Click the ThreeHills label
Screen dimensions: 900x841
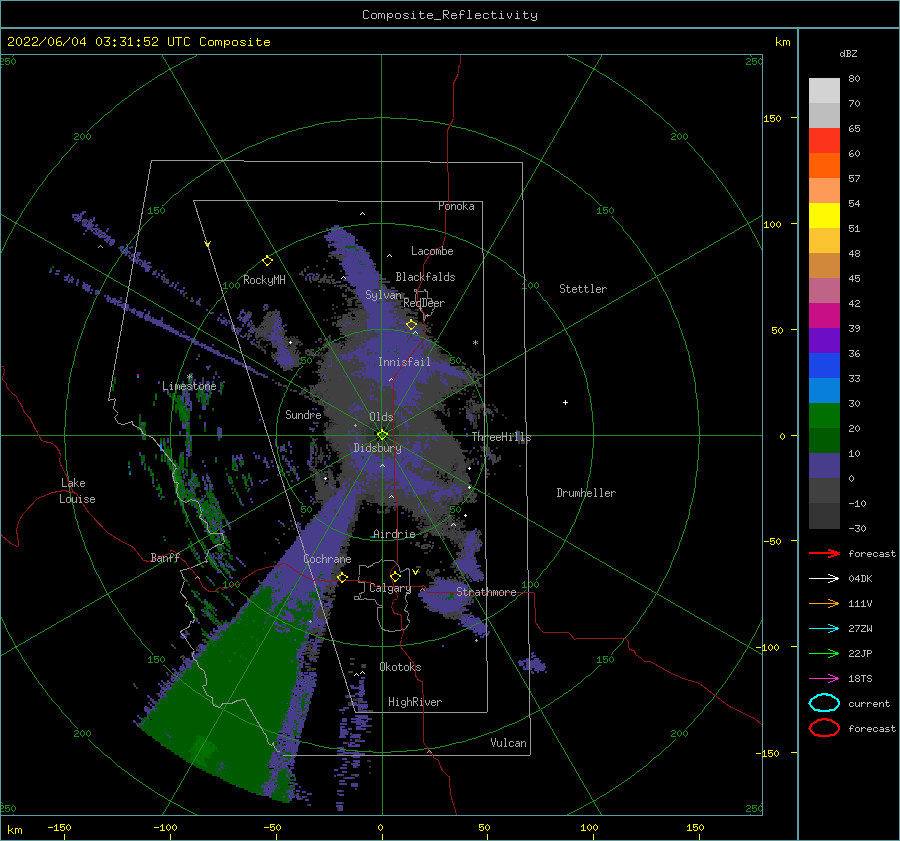pyautogui.click(x=502, y=437)
